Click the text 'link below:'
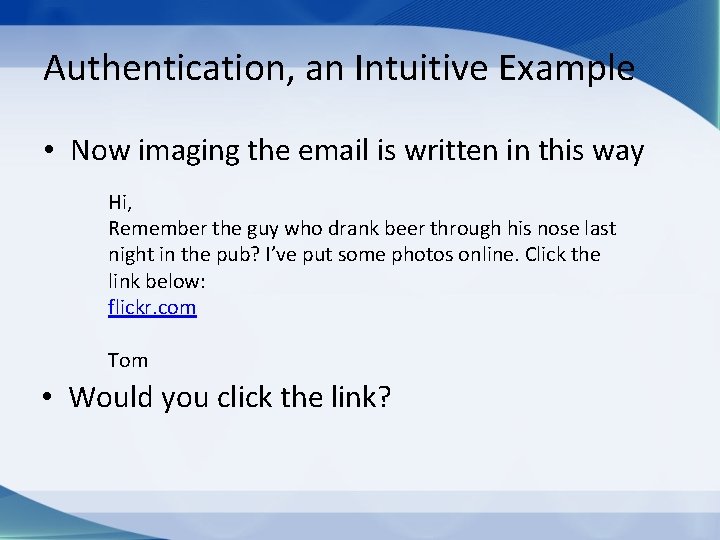The image size is (720, 540). coord(157,281)
